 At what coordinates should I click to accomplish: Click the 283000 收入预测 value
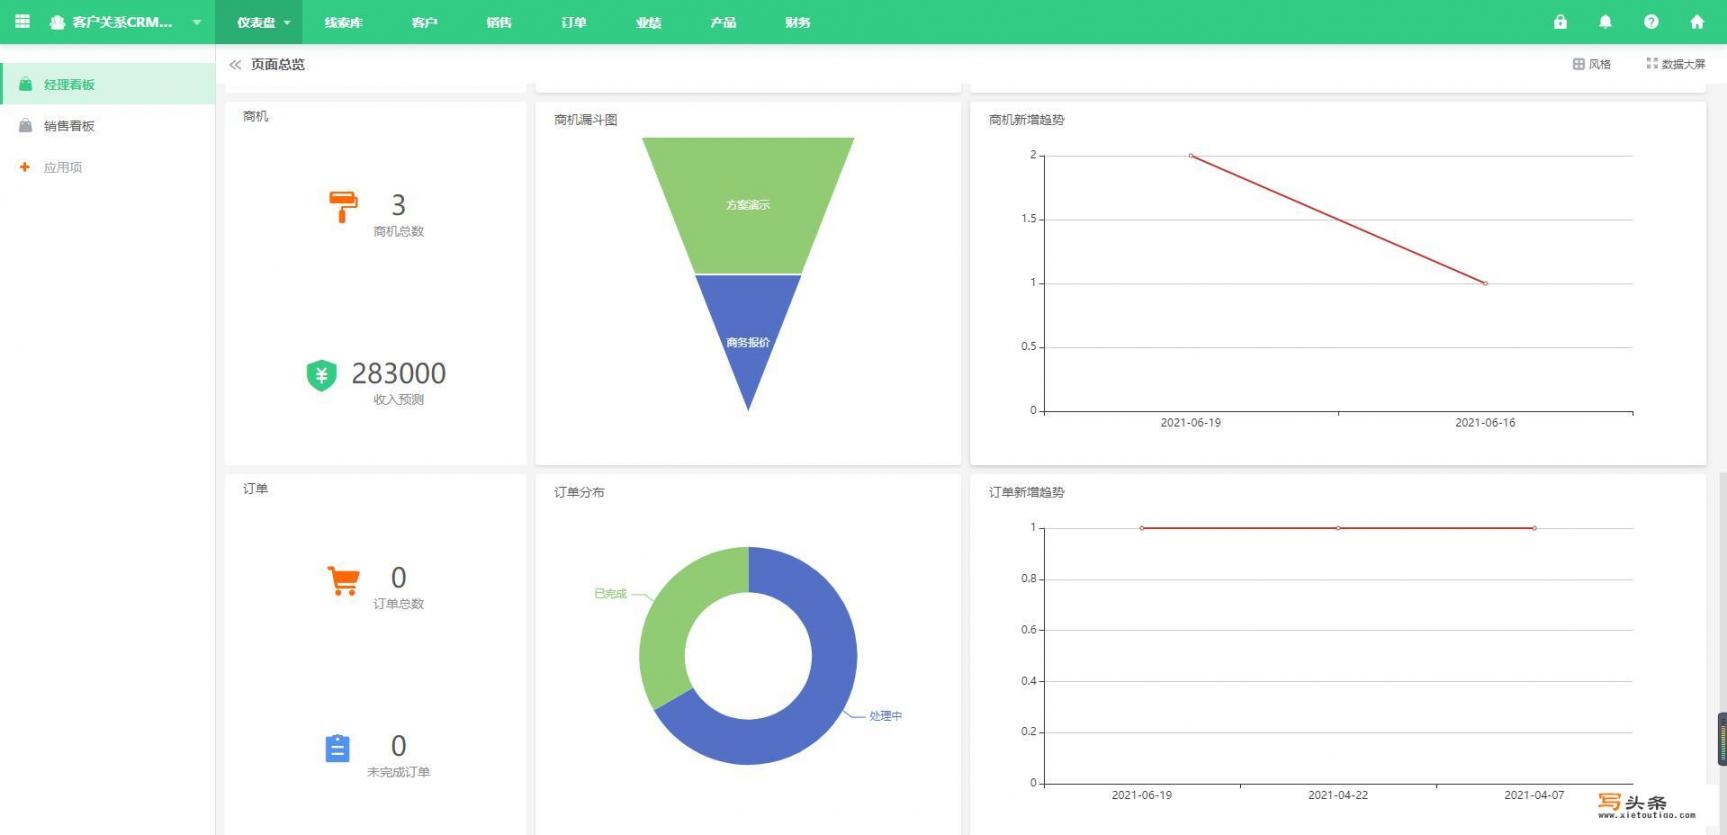(x=399, y=373)
